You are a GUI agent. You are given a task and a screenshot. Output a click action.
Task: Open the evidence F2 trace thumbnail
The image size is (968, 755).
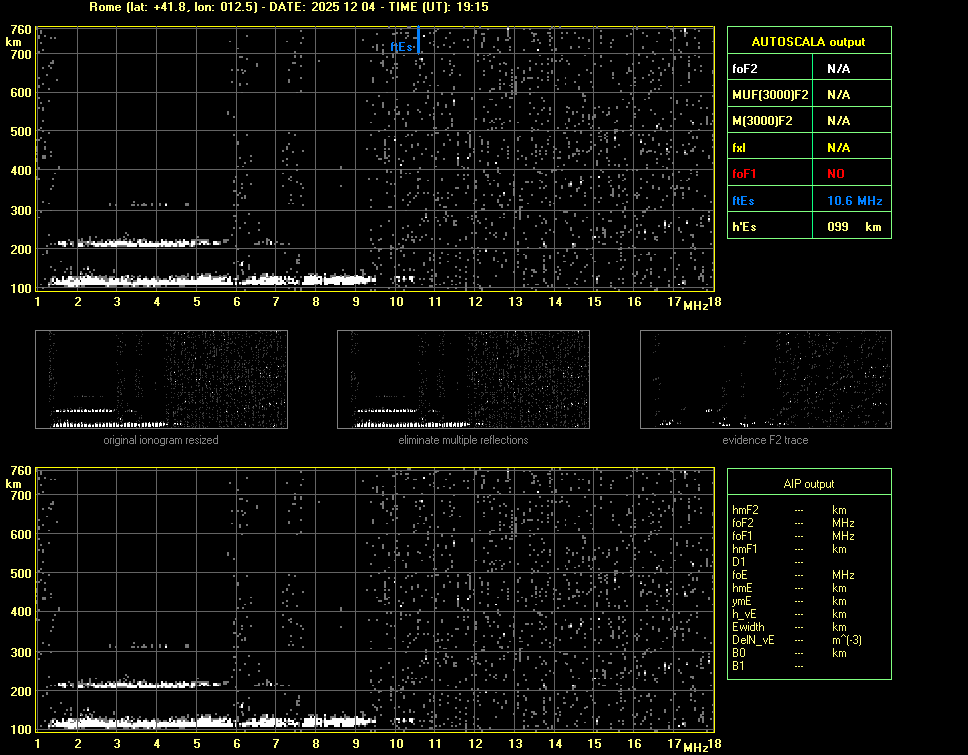pos(765,380)
